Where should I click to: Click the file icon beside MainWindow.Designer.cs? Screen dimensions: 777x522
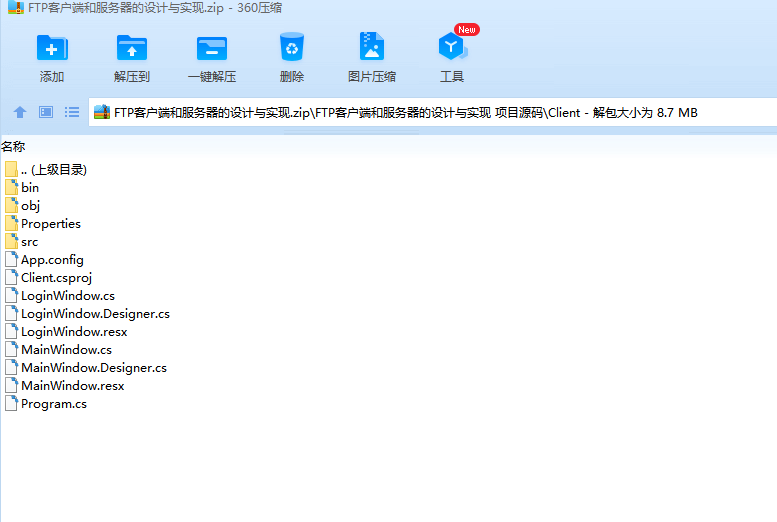pos(11,368)
